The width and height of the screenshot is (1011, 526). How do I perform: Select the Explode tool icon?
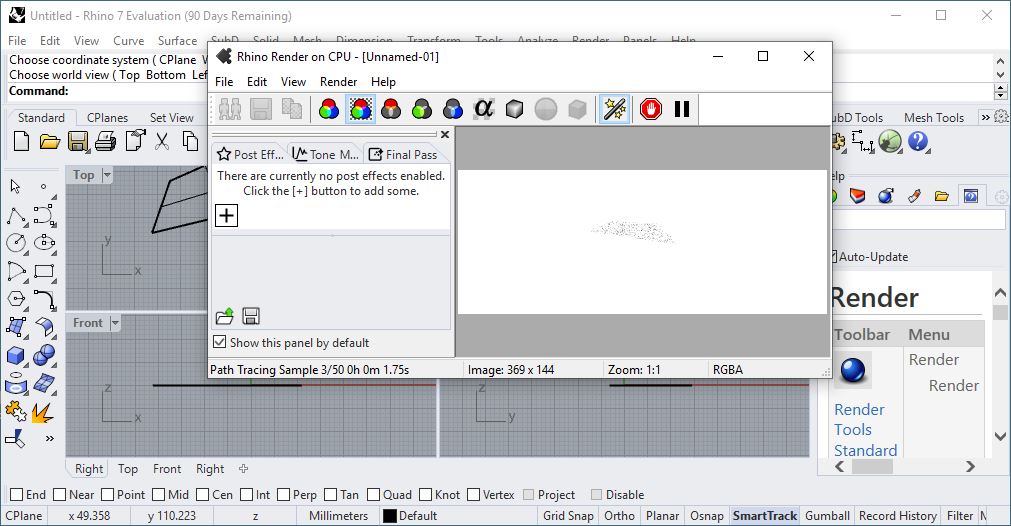[x=43, y=413]
